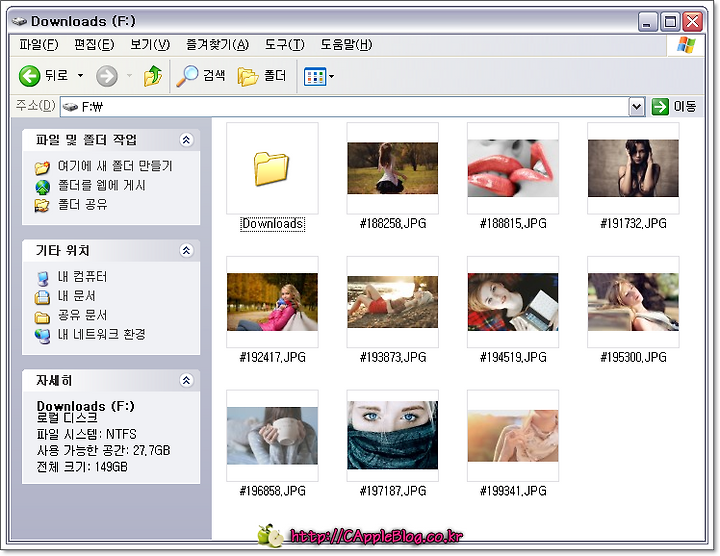Maximize the Downloads (F:) window
Viewport: 720px width, 556px height.
(670, 22)
